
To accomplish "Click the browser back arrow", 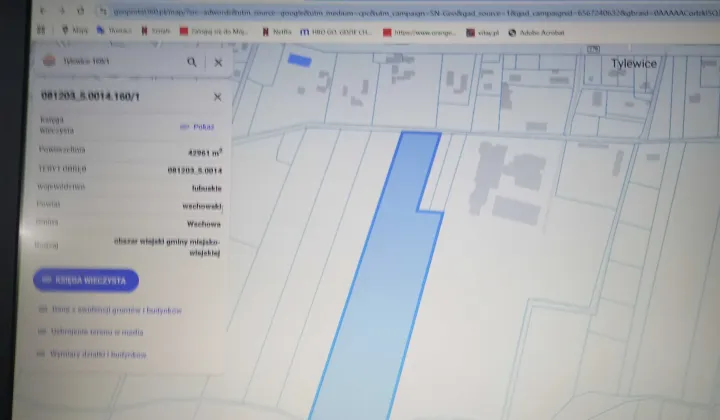I will 42,10.
